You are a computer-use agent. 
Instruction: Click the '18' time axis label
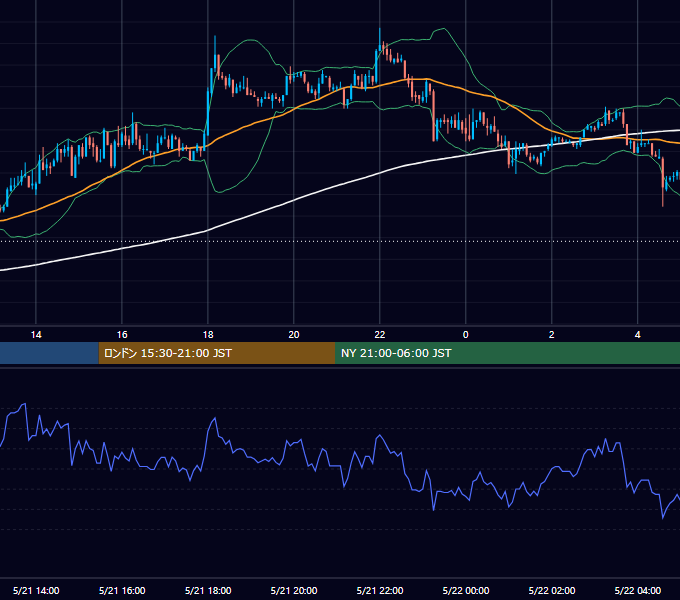click(x=208, y=335)
